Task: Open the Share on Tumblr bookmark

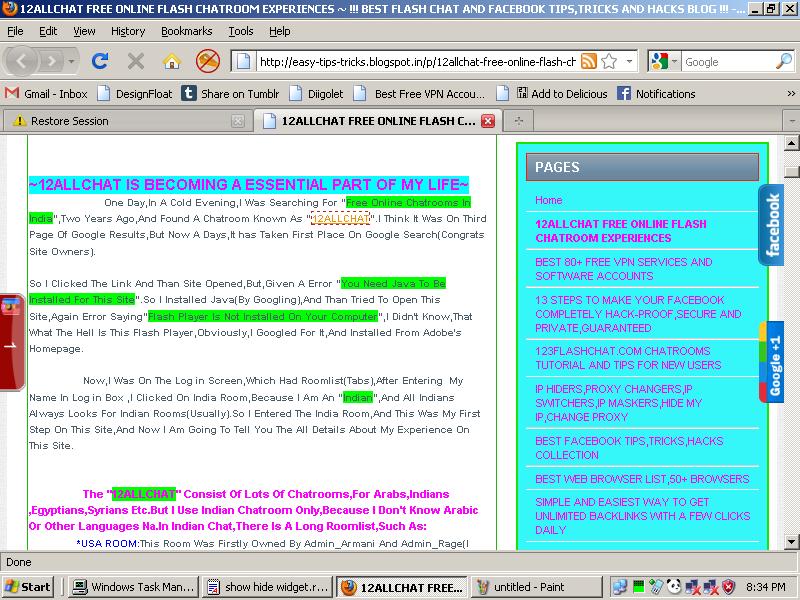Action: click(231, 94)
